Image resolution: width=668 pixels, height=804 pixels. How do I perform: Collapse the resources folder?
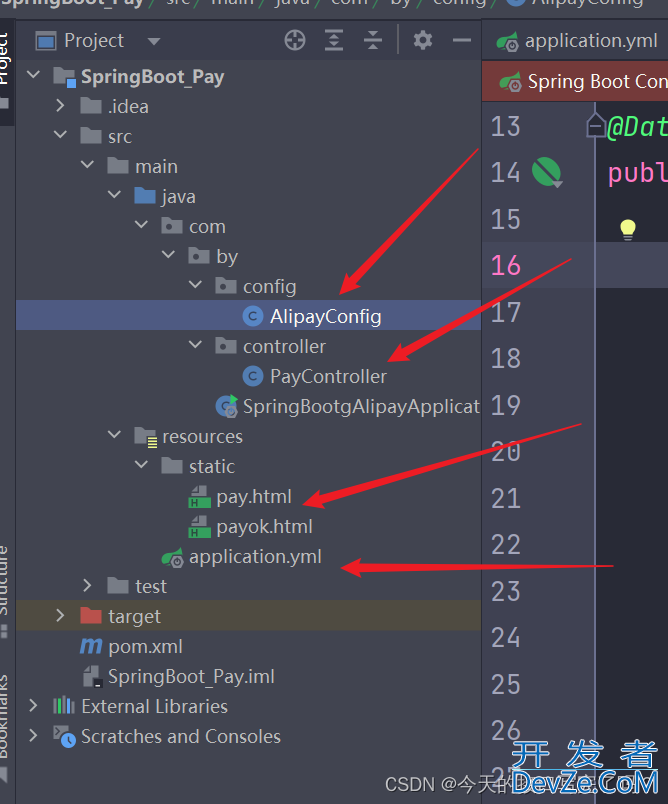pyautogui.click(x=115, y=434)
